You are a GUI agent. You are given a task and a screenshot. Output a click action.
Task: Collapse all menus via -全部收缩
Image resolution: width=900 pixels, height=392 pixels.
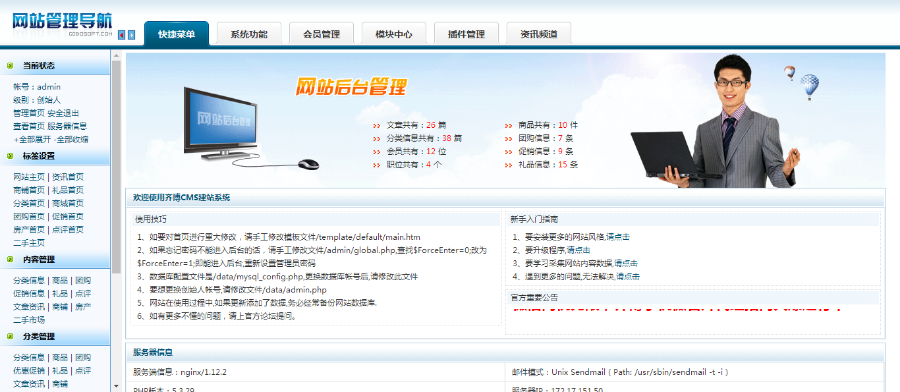point(71,139)
